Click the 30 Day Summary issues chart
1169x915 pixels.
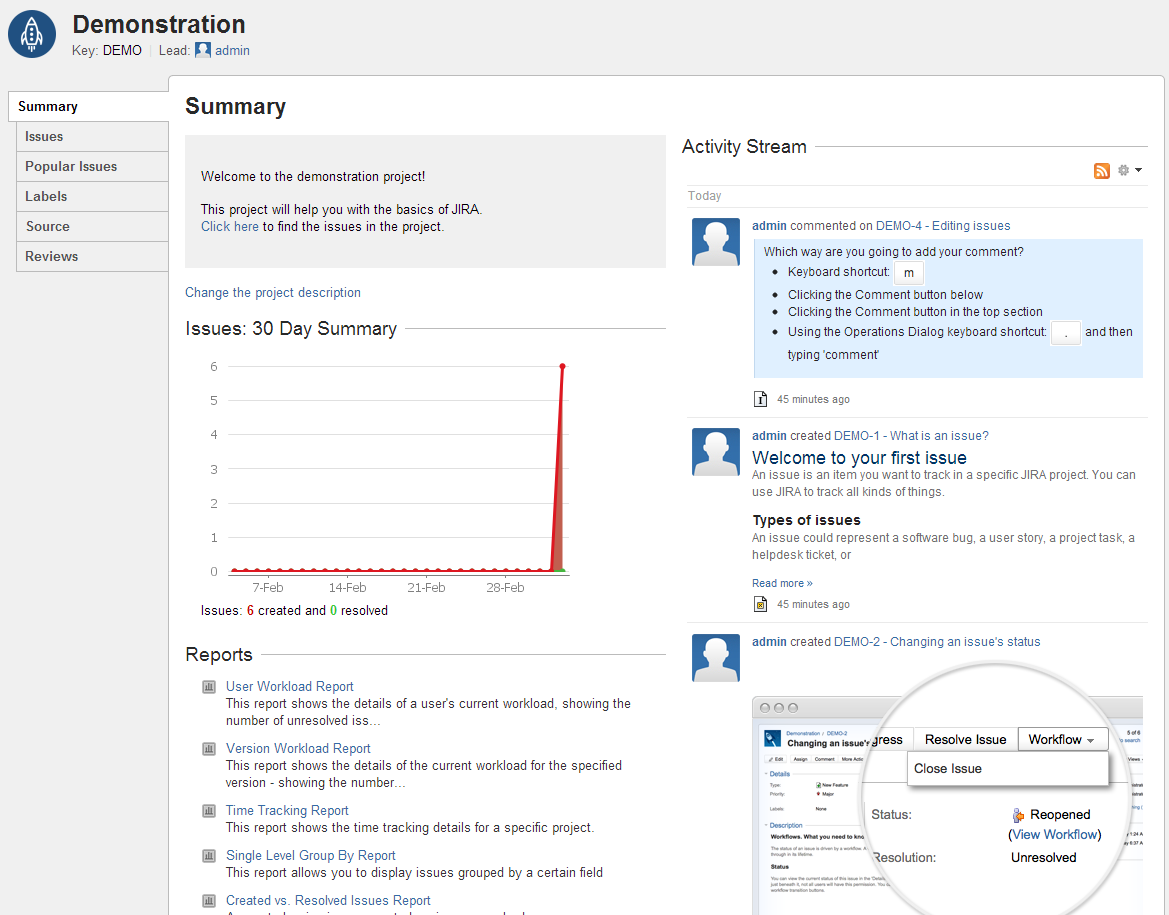click(x=388, y=476)
